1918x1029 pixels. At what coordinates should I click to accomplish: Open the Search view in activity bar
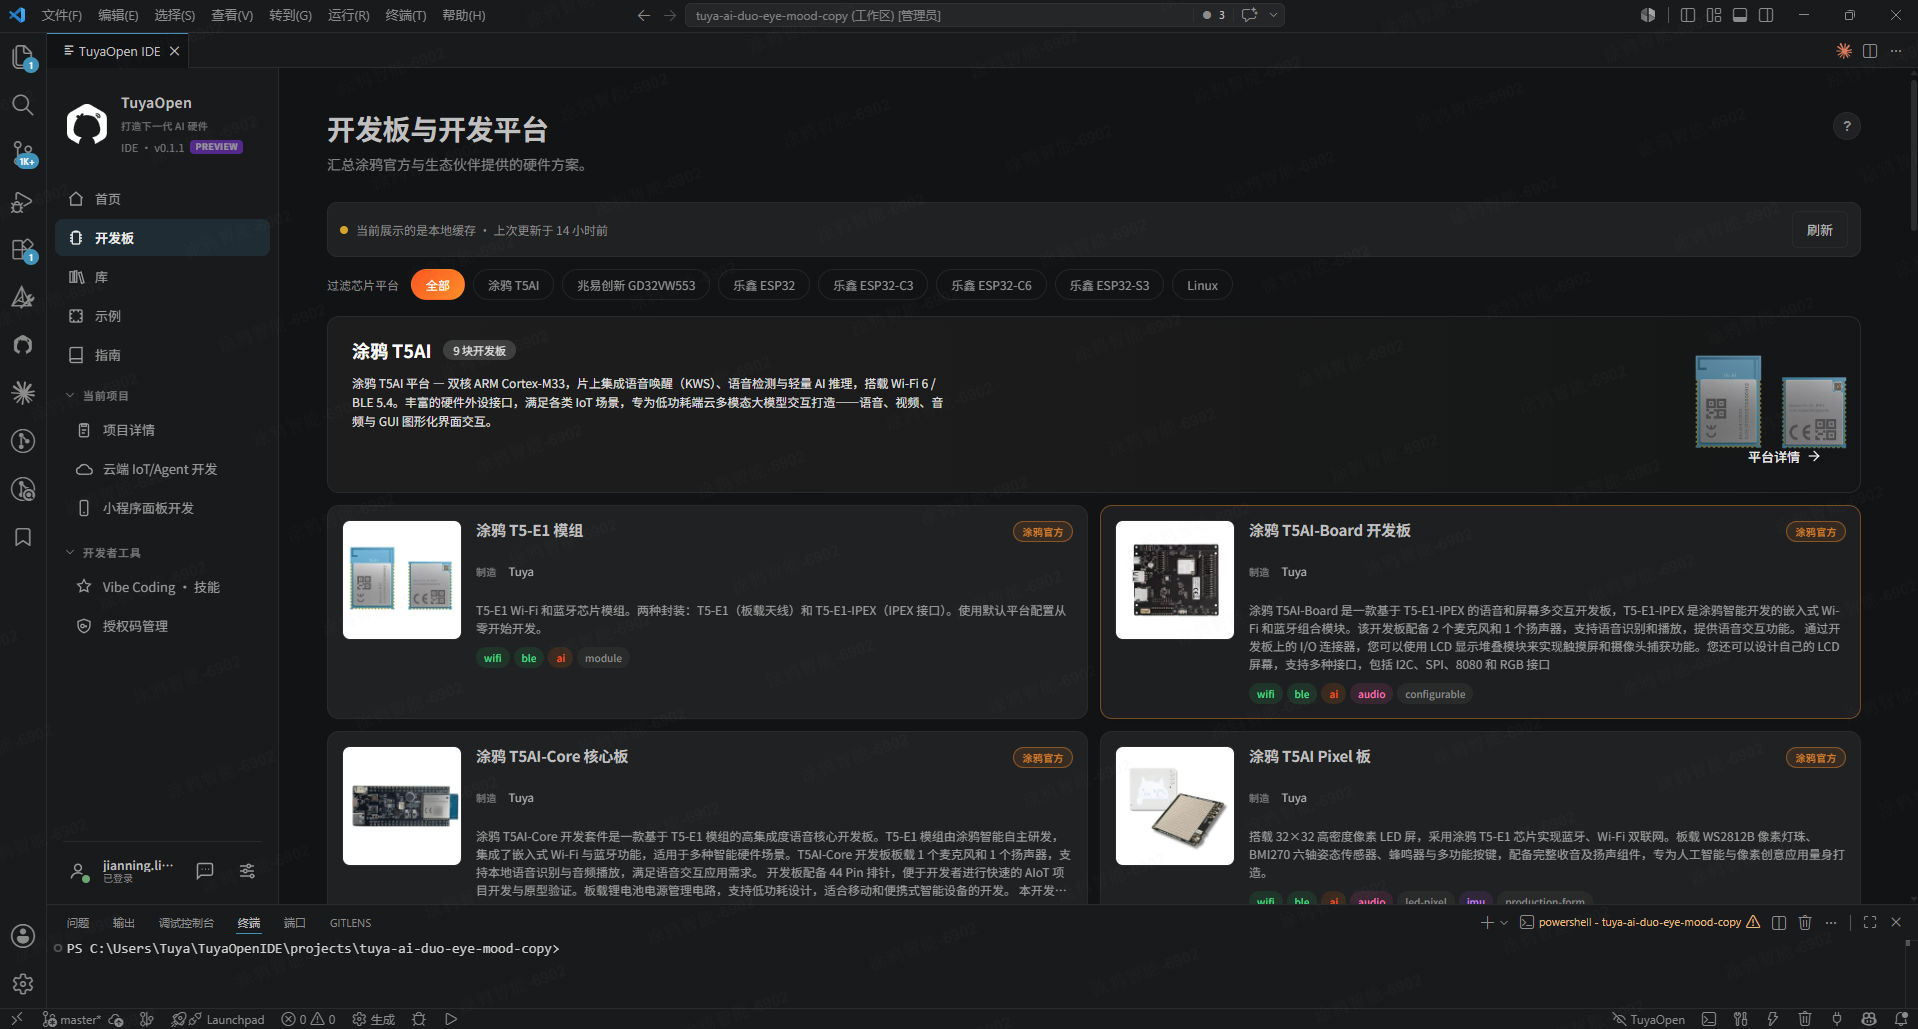click(22, 105)
